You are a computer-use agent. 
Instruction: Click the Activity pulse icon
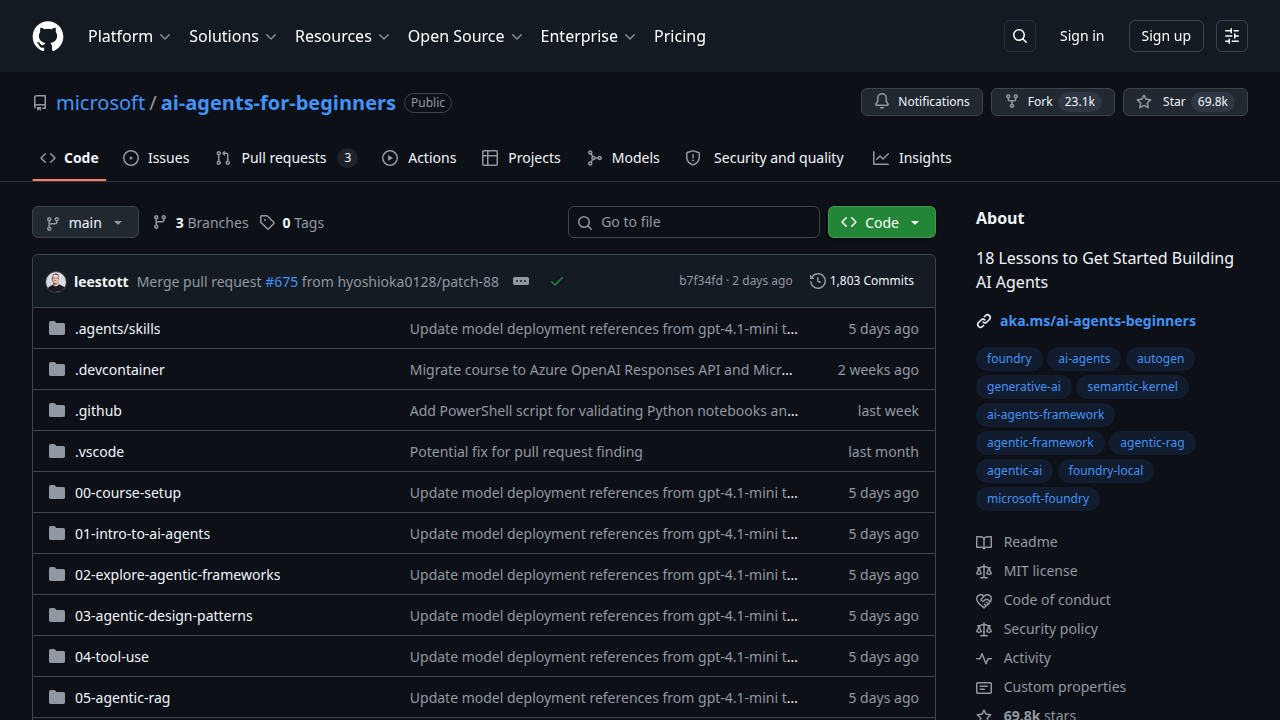tap(984, 658)
